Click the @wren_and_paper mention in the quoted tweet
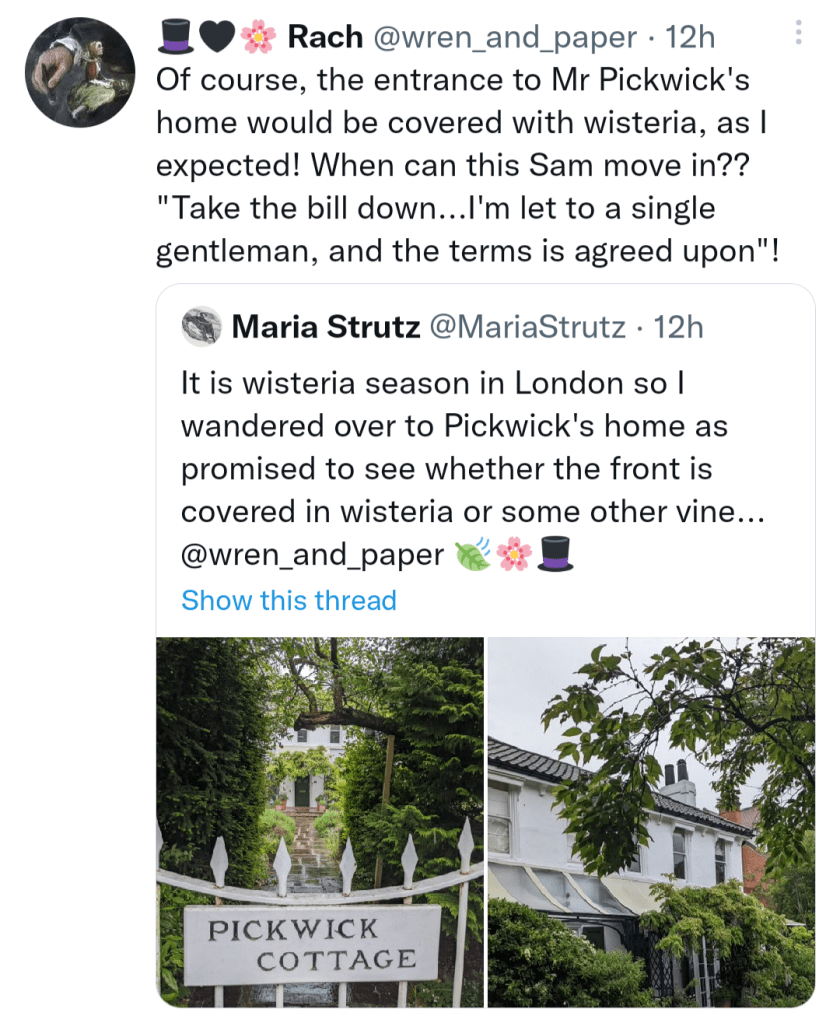The width and height of the screenshot is (840, 1023). click(x=313, y=554)
